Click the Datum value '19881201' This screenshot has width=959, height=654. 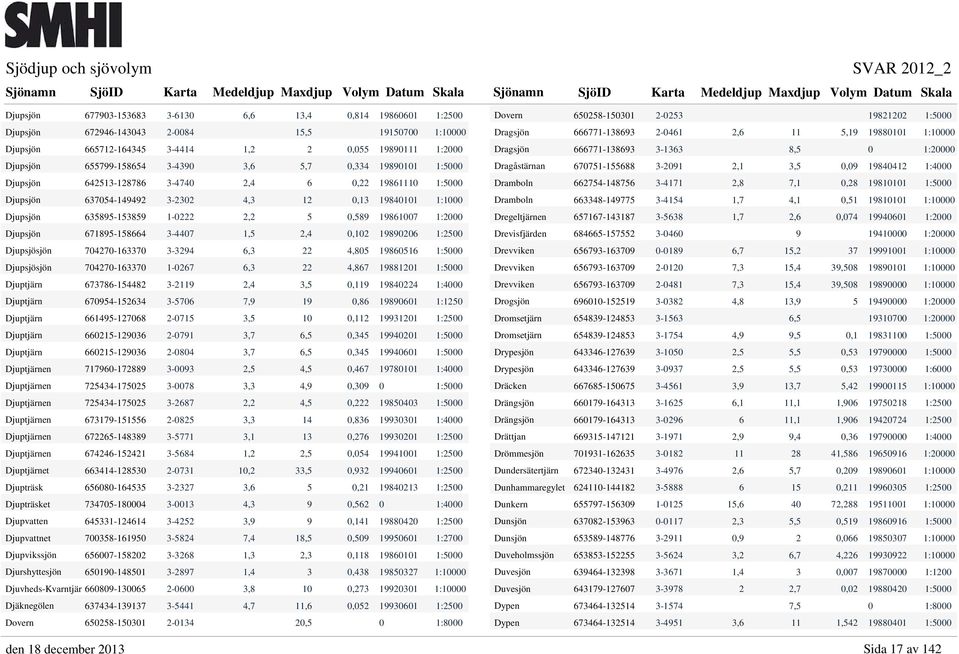click(398, 267)
